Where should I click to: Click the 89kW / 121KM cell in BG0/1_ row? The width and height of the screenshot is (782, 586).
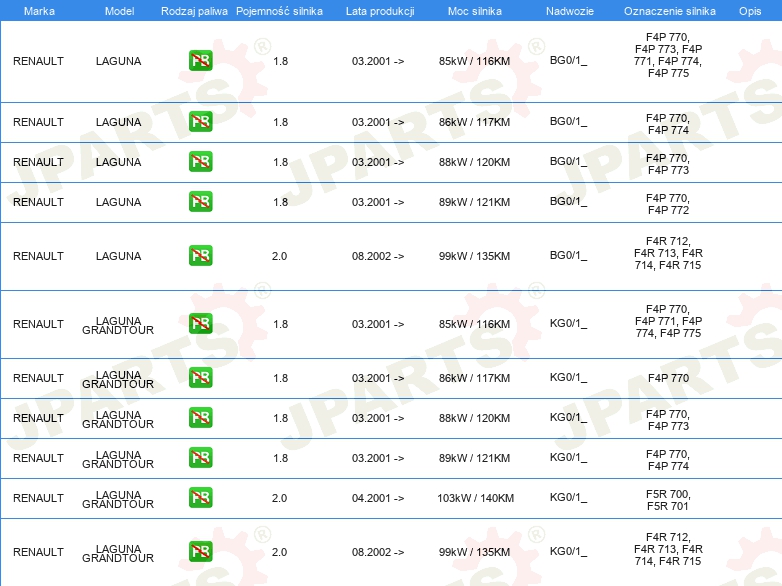click(x=474, y=202)
